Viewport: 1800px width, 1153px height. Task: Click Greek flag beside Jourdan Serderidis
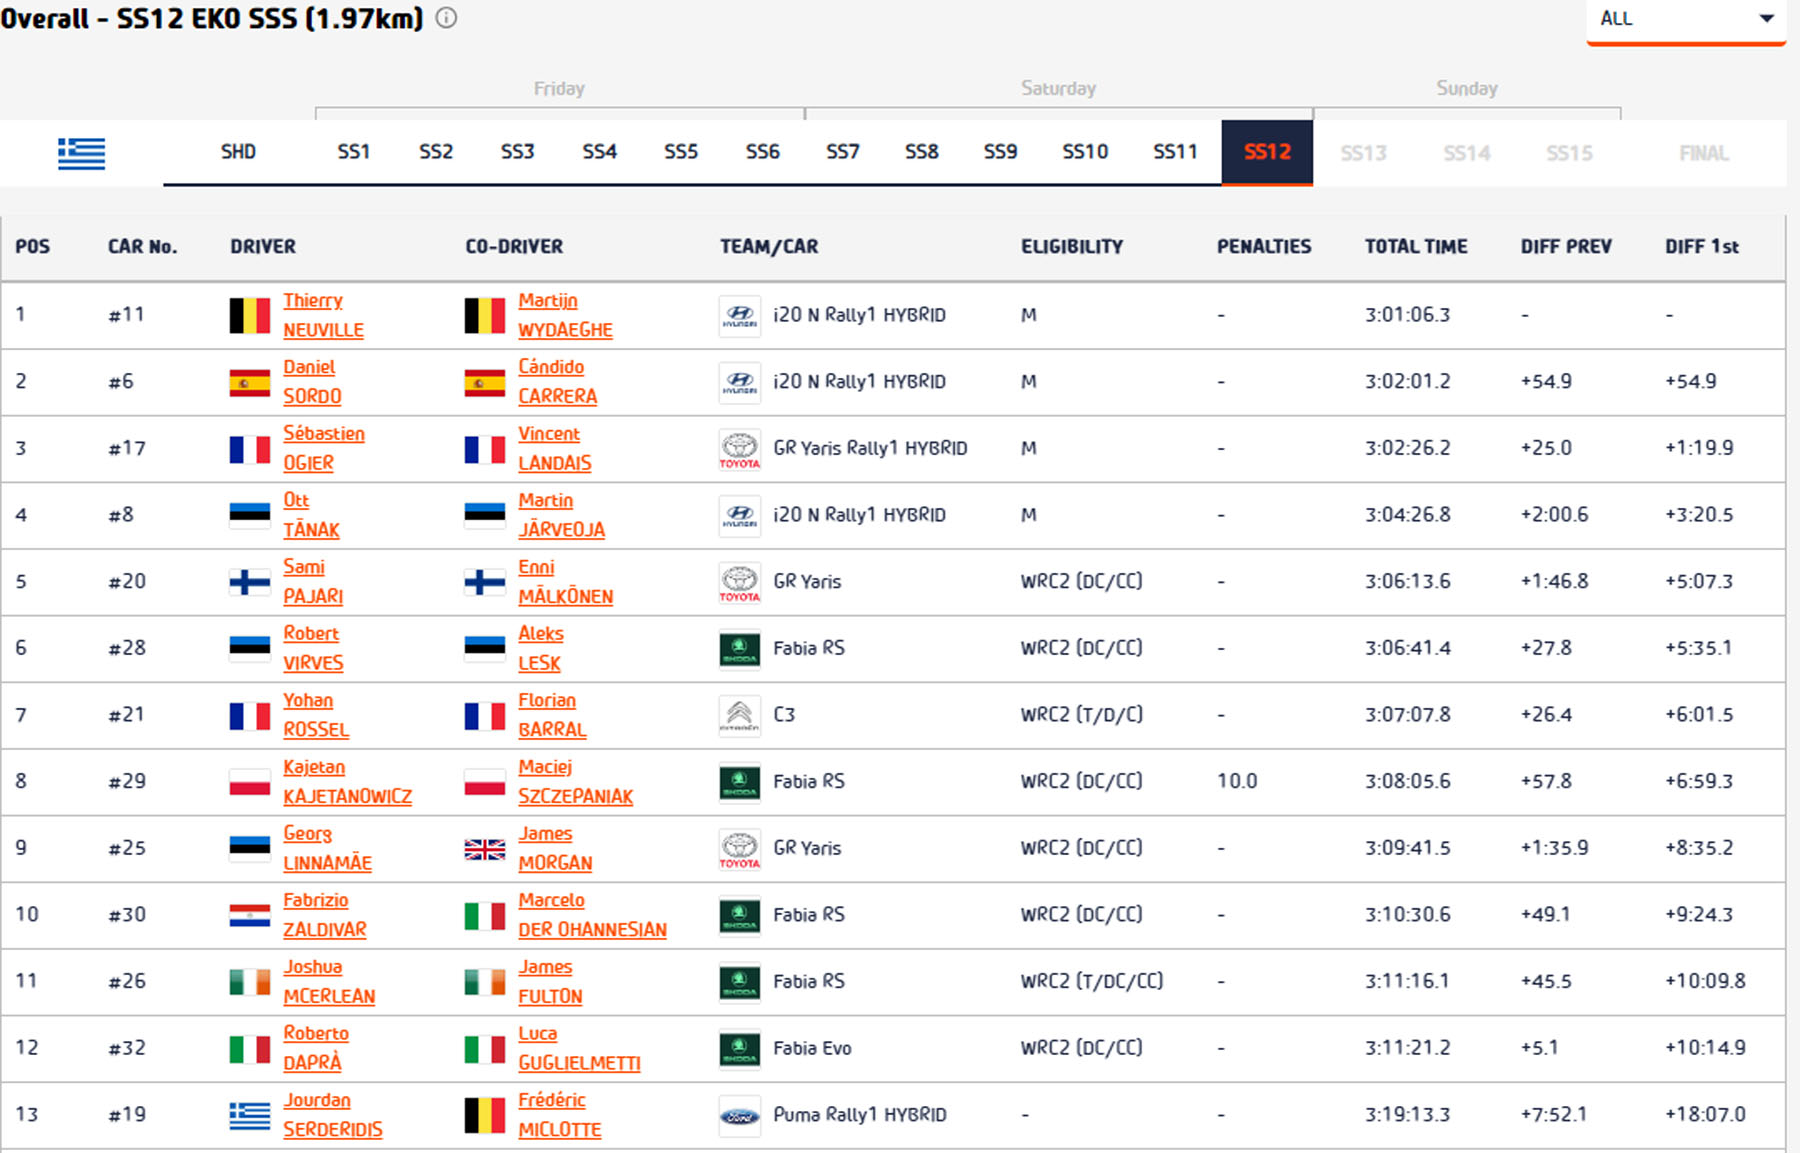click(x=250, y=1116)
